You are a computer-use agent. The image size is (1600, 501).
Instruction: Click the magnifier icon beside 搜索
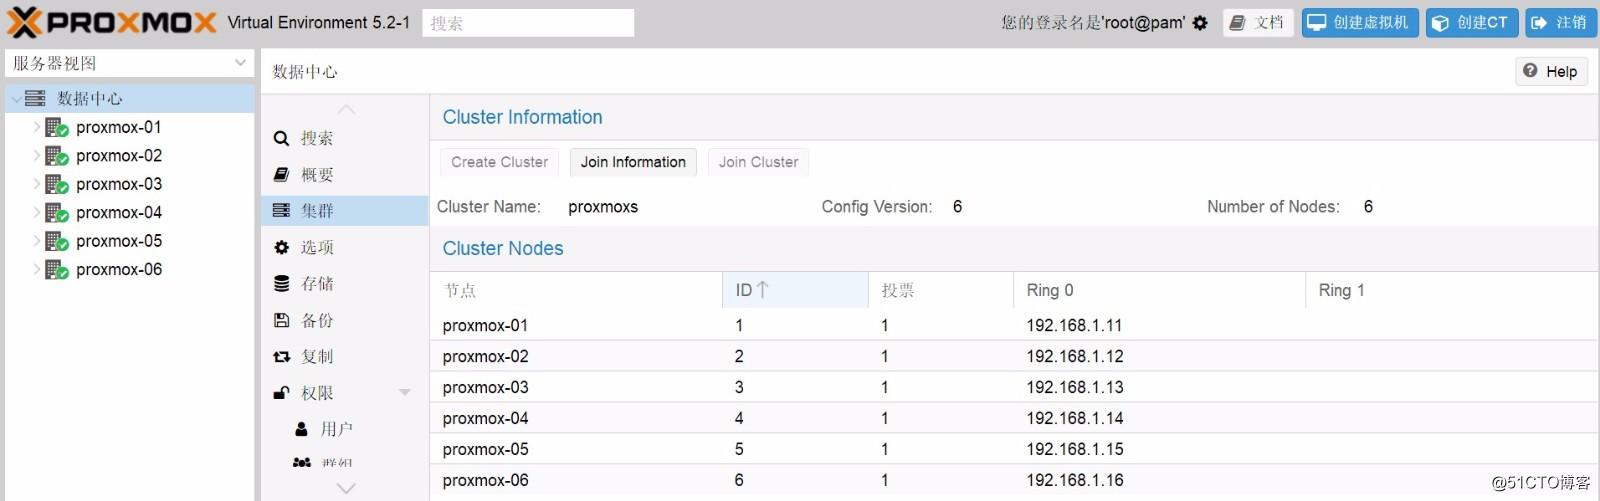(x=281, y=139)
